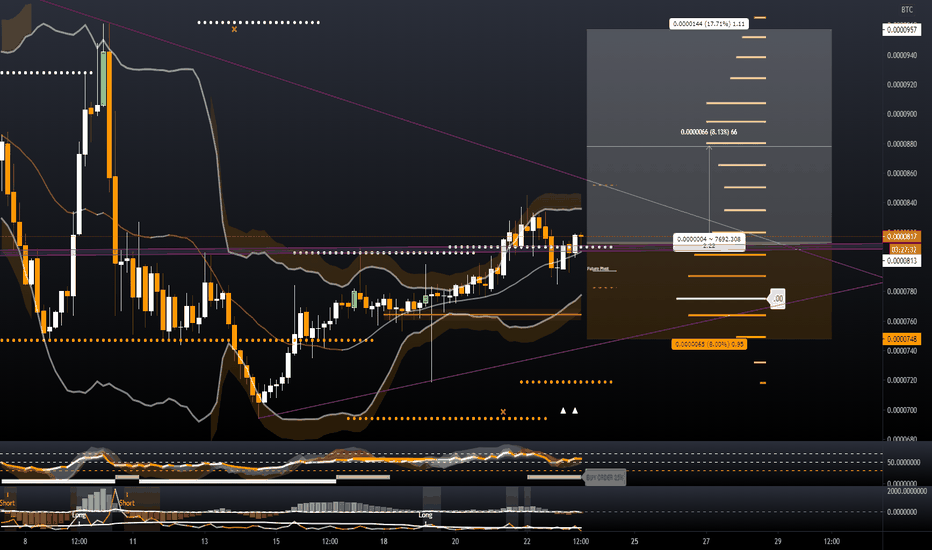Click the .00 price line tag

777,298
